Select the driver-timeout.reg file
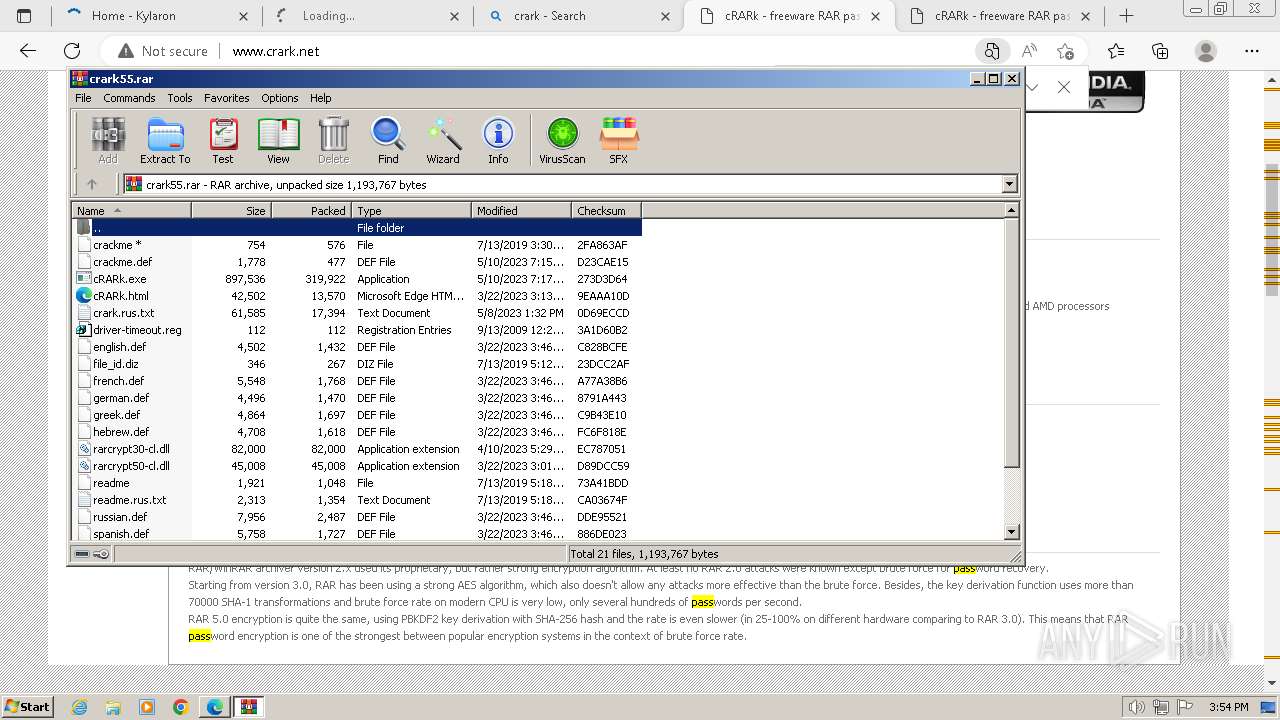 coord(357,330)
